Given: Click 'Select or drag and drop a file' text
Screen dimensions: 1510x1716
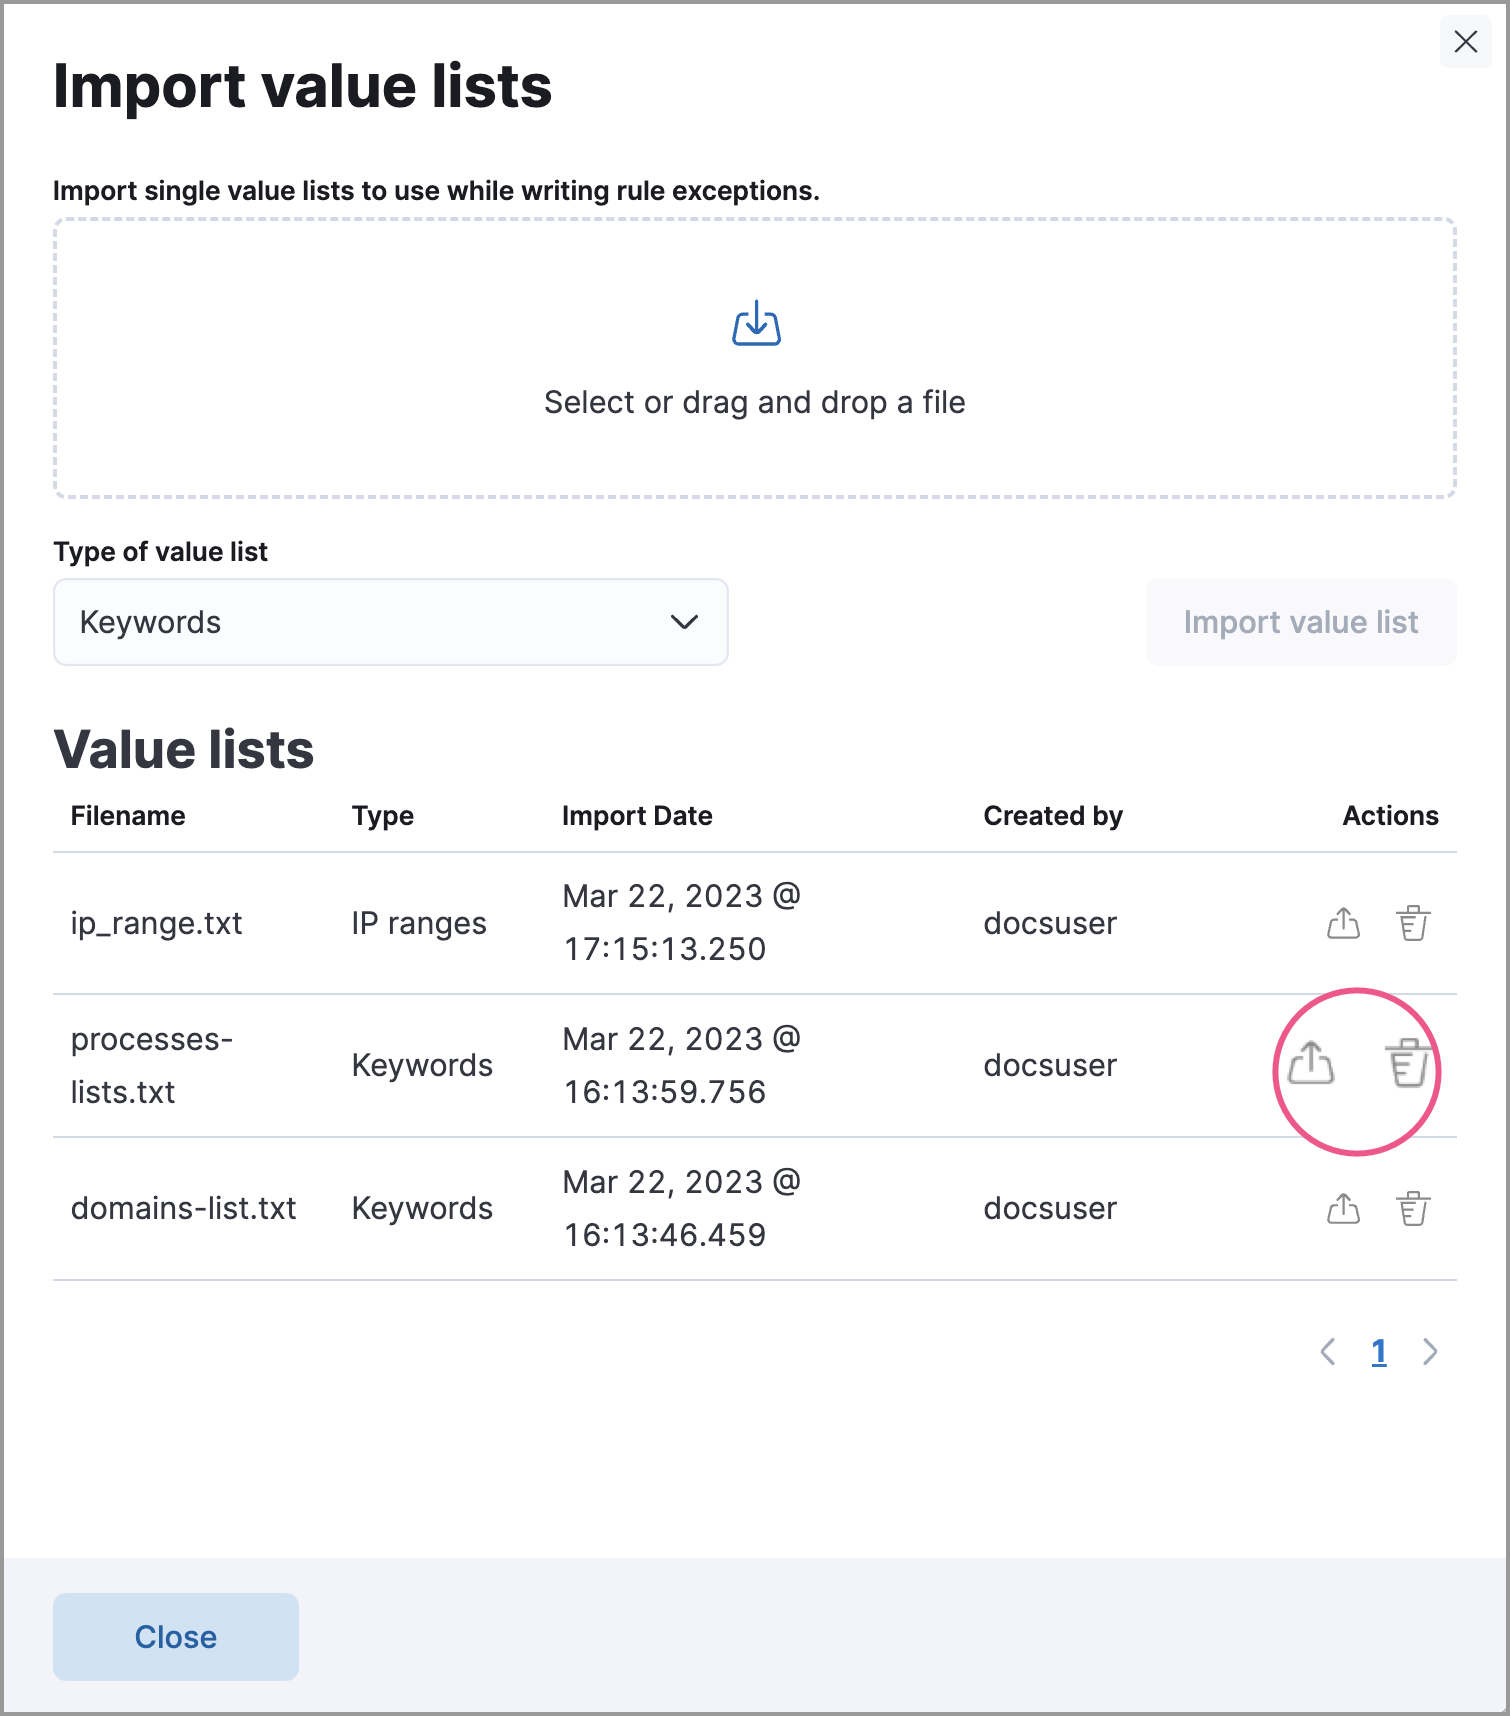Looking at the screenshot, I should tap(754, 402).
